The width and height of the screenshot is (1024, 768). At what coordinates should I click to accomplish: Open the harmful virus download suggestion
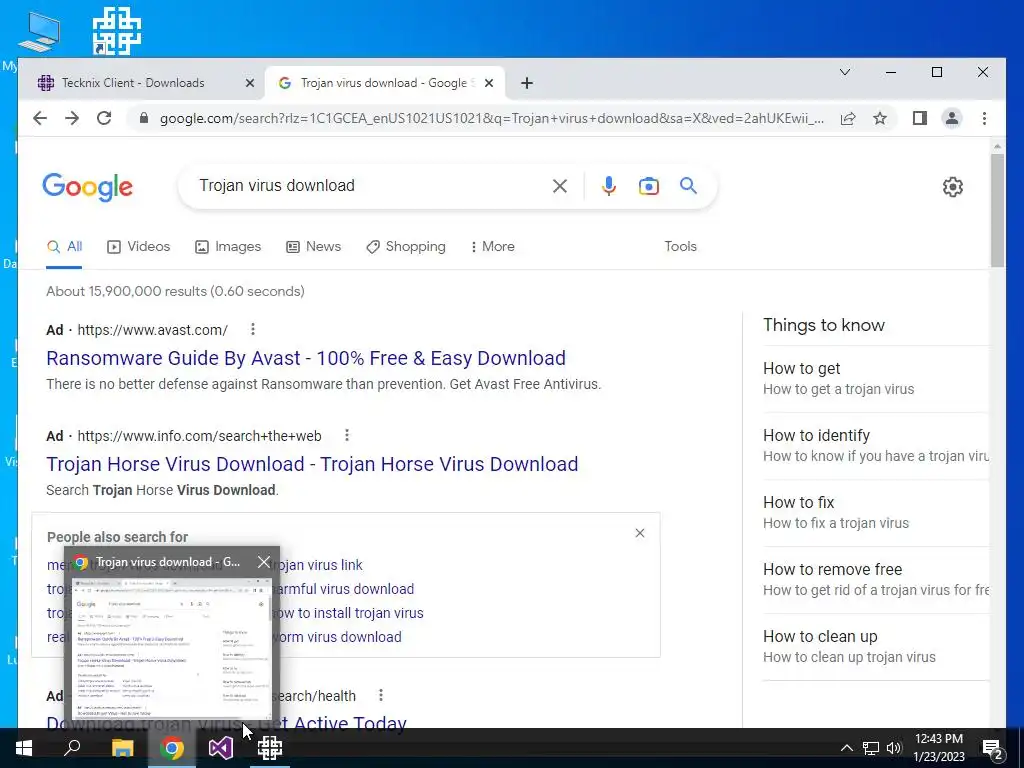[344, 589]
